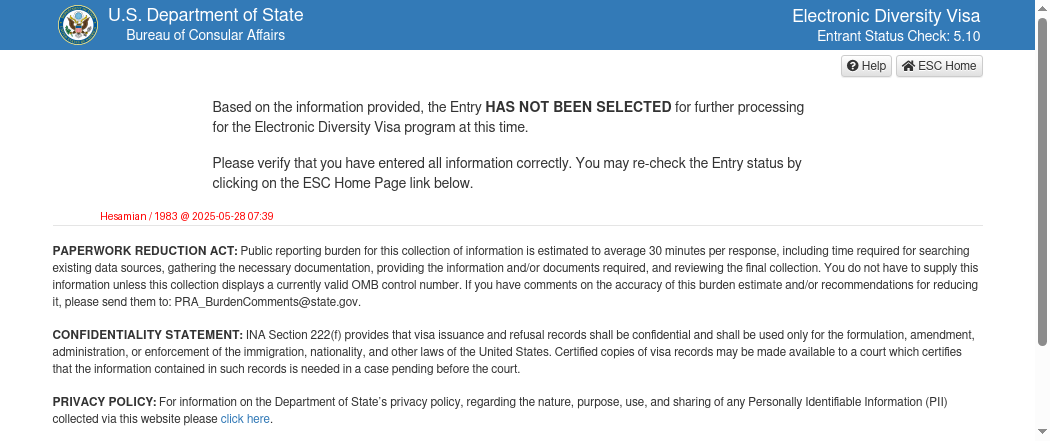
Task: Click the "PAPERWORK REDUCTION ACT:" heading
Action: point(145,250)
